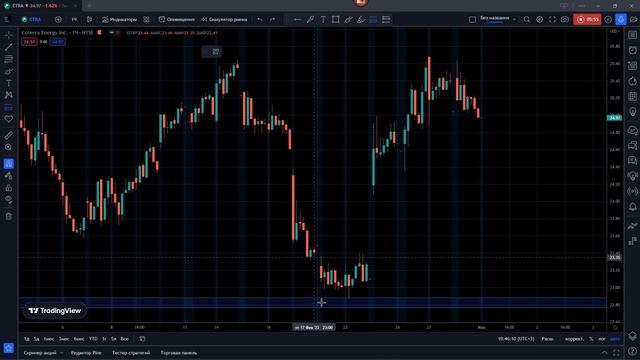Open notifications bell in right sidebar
640x360 pixels.
[x=633, y=207]
